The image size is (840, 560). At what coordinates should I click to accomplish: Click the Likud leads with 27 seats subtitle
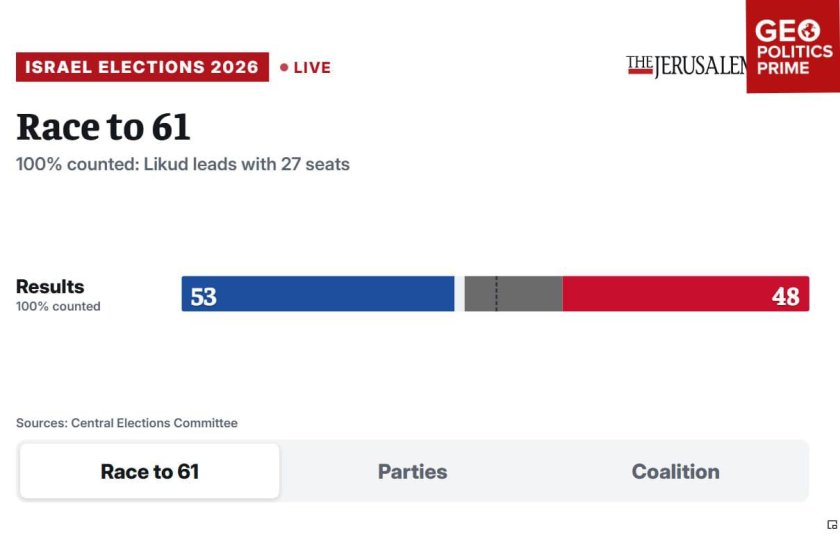(x=183, y=164)
